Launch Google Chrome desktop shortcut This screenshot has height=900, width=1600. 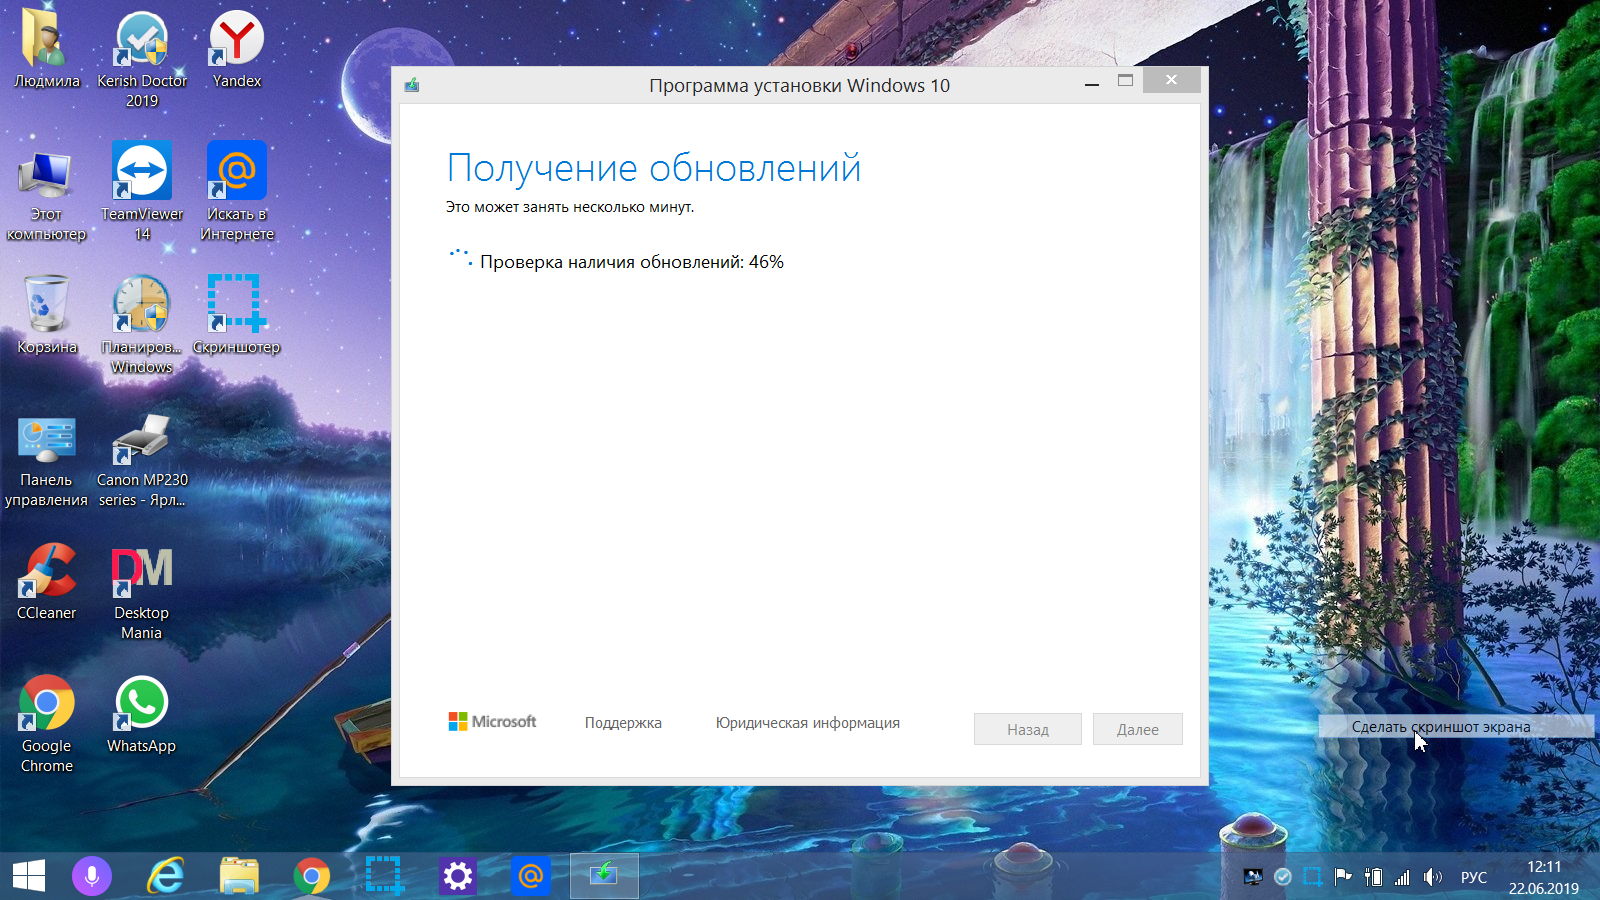[x=46, y=724]
